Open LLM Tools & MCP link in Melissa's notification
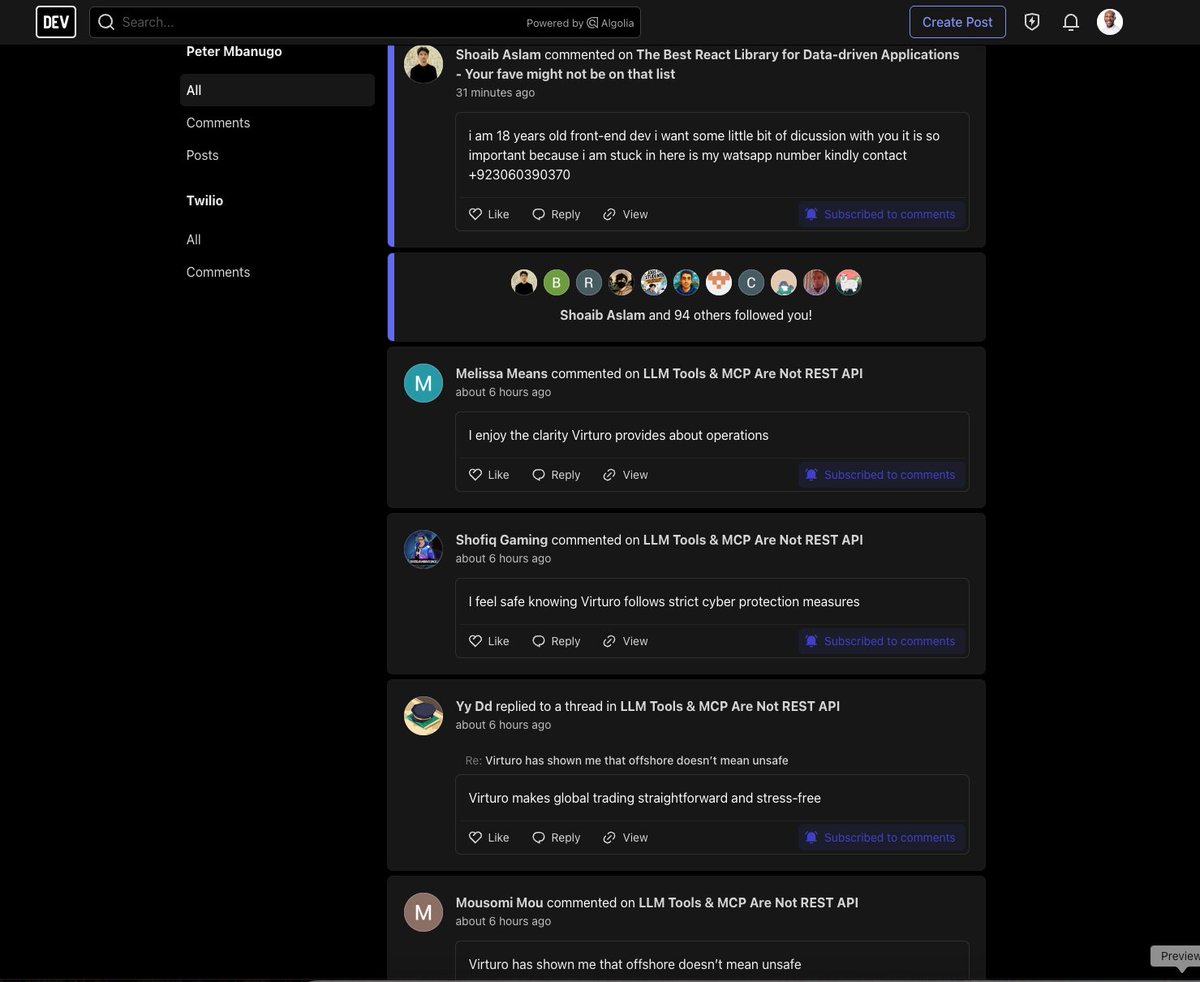Screen dimensions: 1200x982 pyautogui.click(x=753, y=373)
